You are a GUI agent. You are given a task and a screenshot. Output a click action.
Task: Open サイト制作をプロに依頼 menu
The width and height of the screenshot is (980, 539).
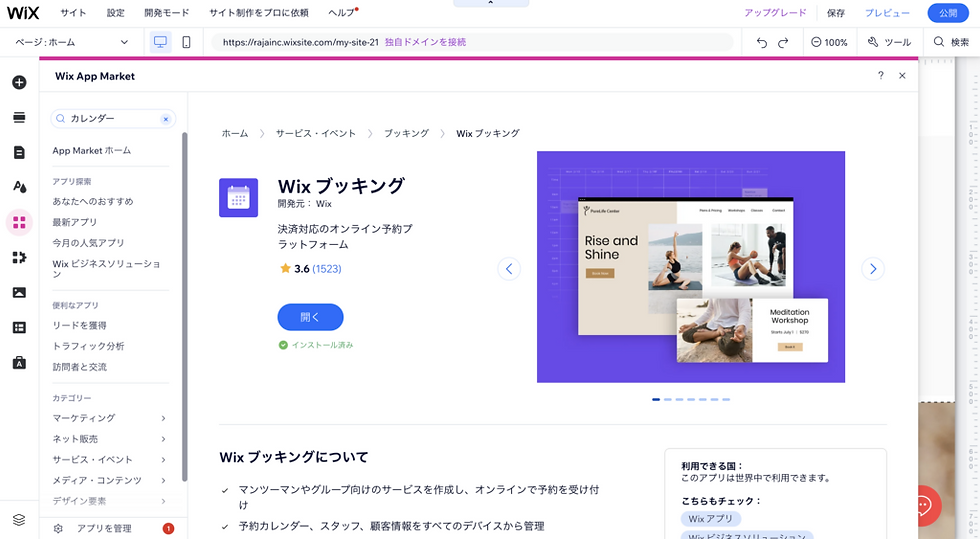(x=259, y=13)
